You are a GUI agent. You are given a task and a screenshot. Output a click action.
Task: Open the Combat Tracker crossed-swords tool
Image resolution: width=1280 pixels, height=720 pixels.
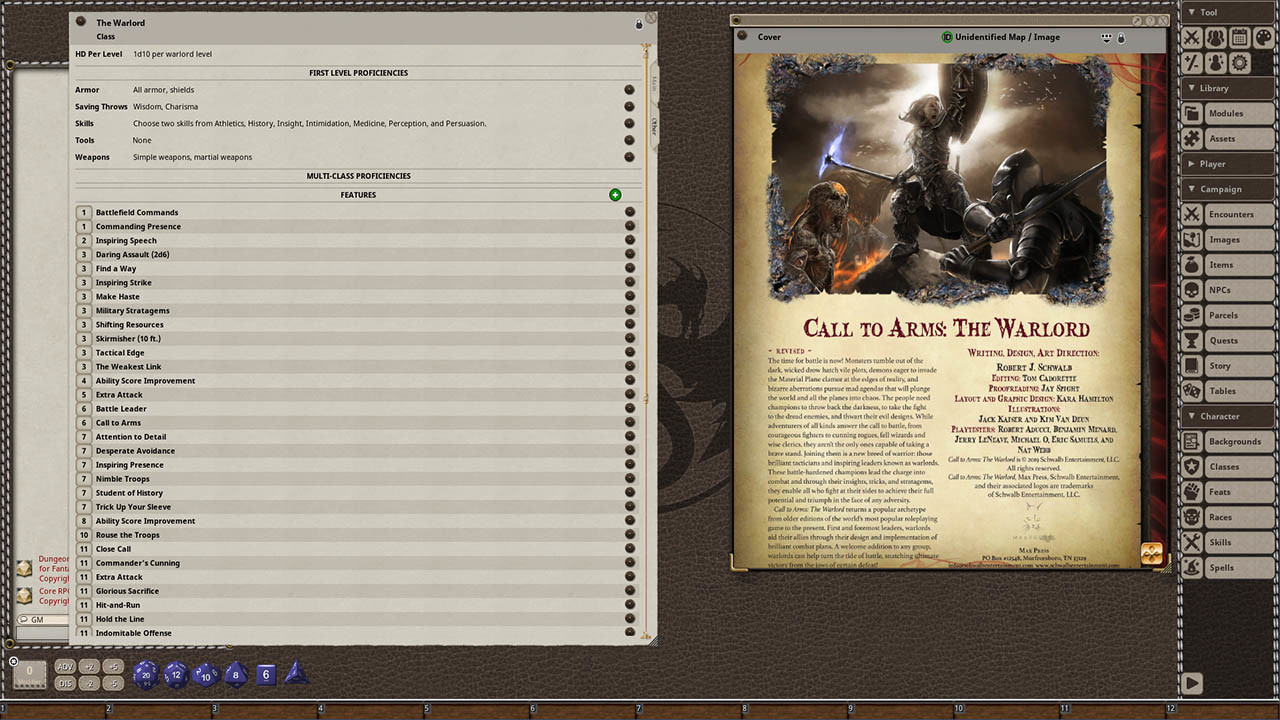click(1192, 38)
